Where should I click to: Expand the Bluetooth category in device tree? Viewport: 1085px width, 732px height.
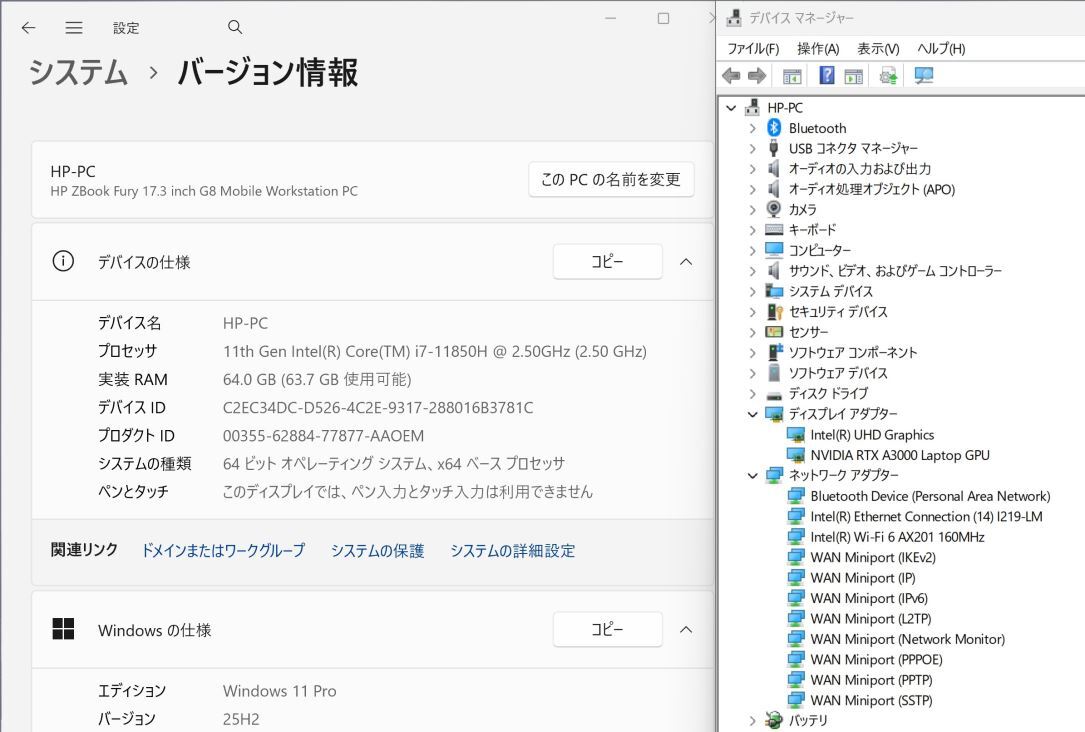click(753, 128)
